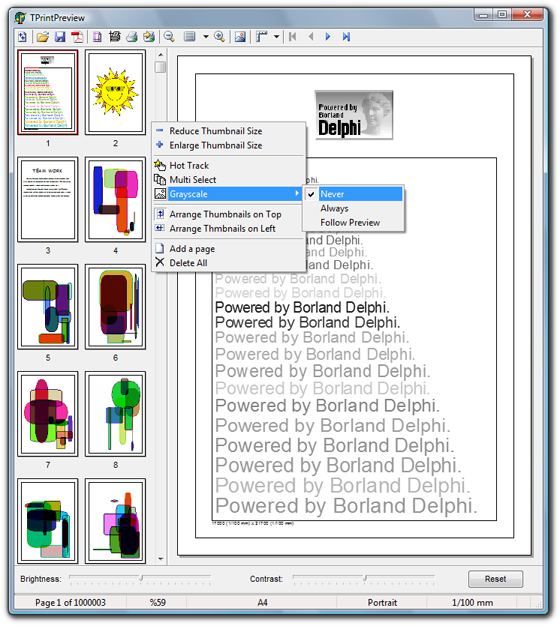Click the printer icon in the toolbar

132,37
